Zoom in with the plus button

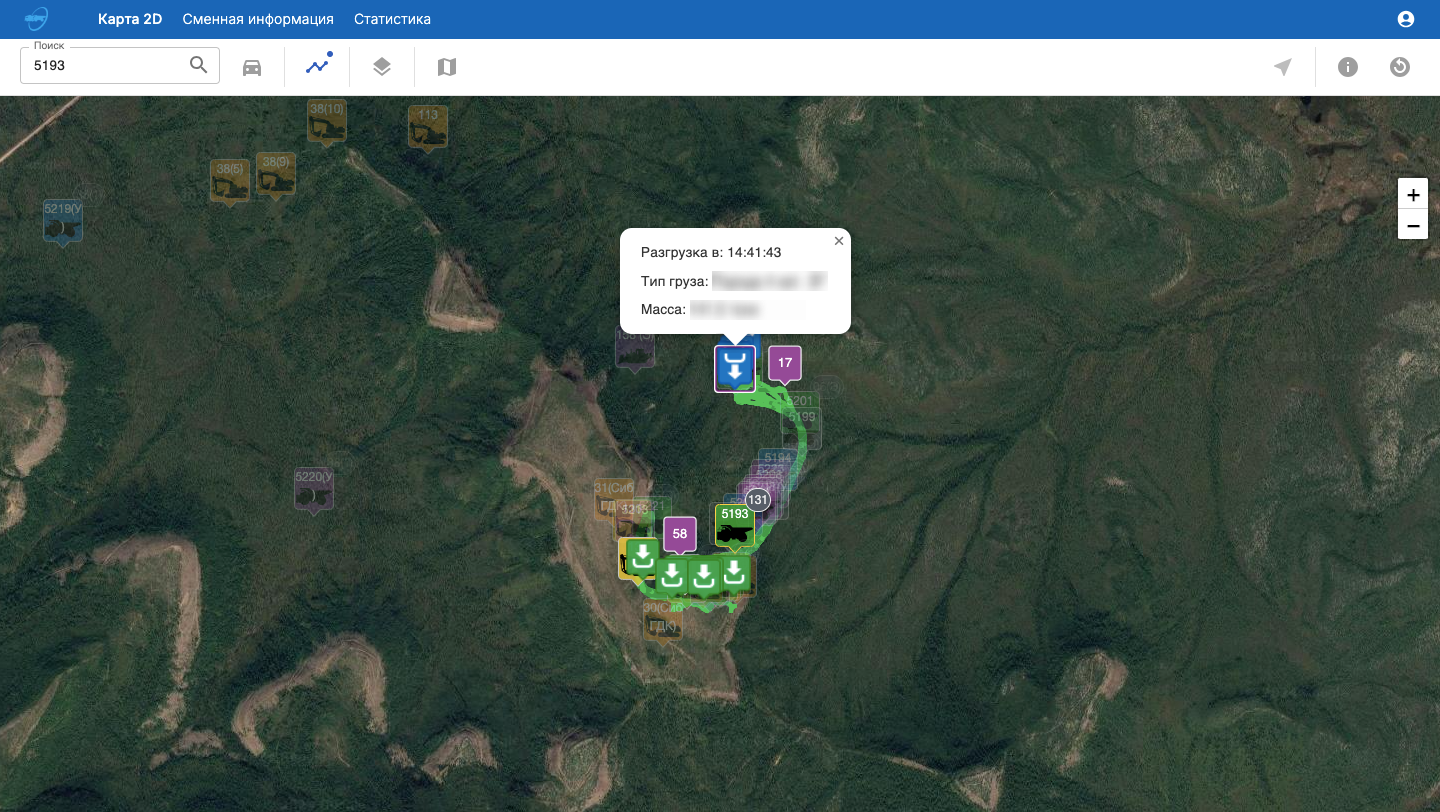tap(1413, 195)
